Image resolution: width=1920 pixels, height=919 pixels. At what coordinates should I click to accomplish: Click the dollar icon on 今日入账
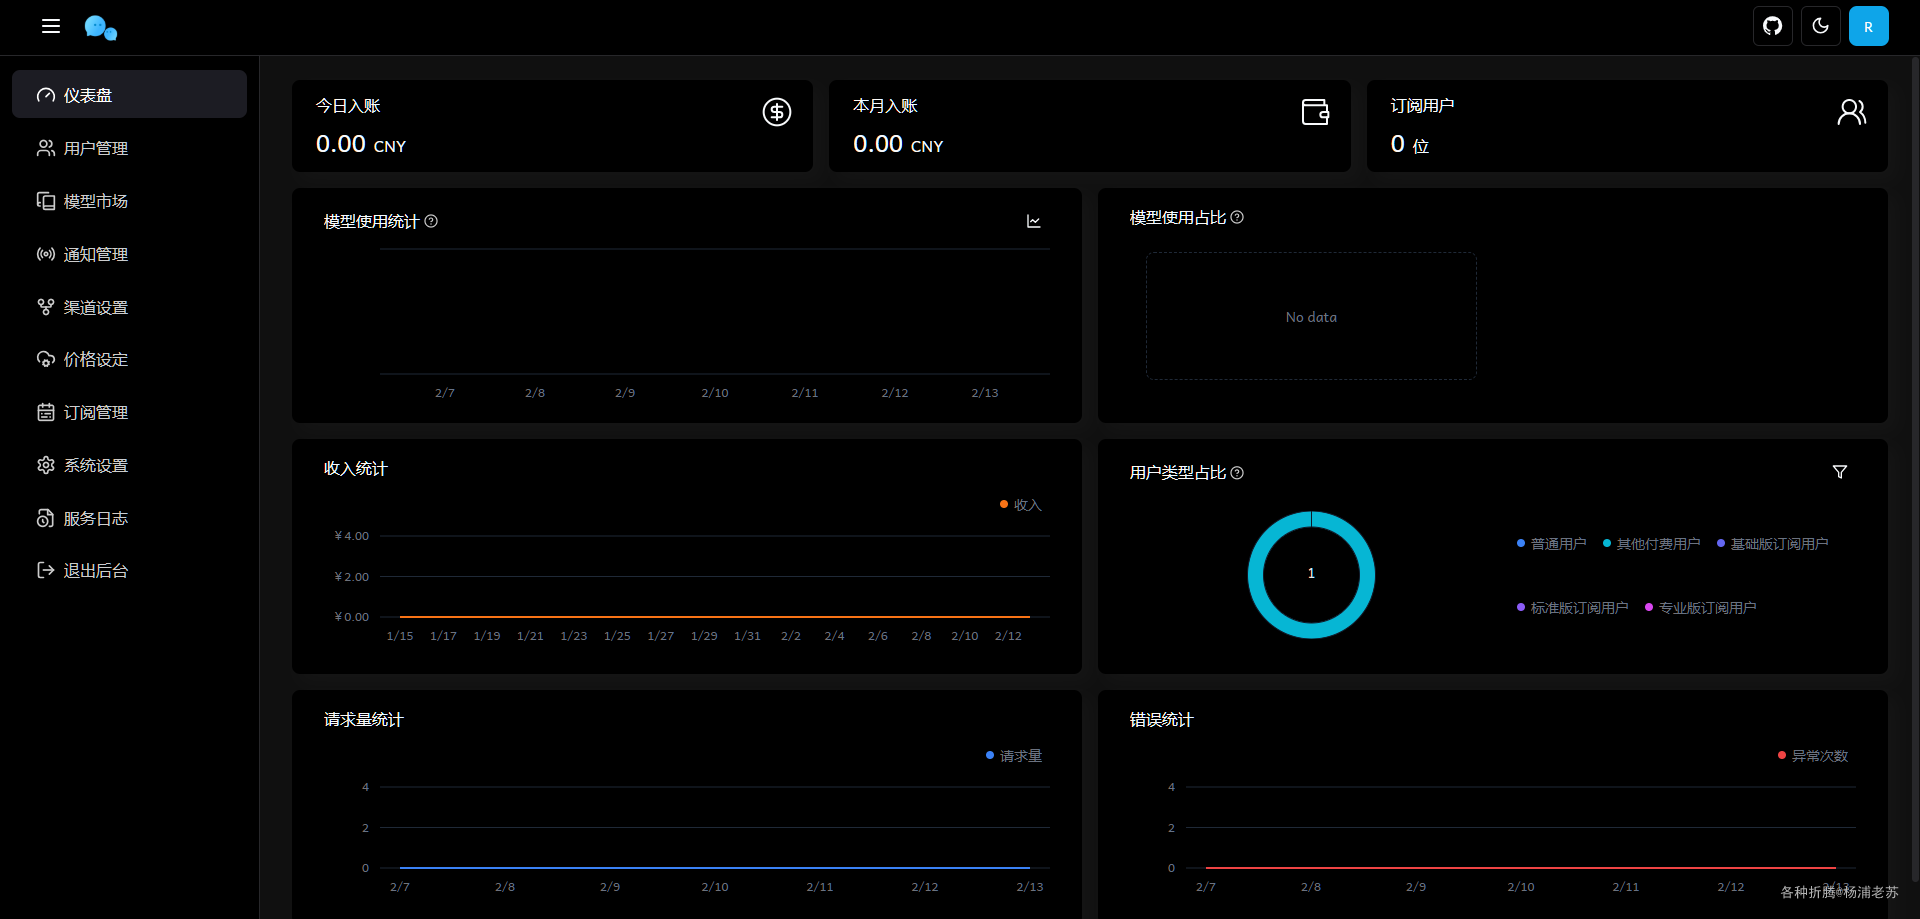tap(777, 112)
